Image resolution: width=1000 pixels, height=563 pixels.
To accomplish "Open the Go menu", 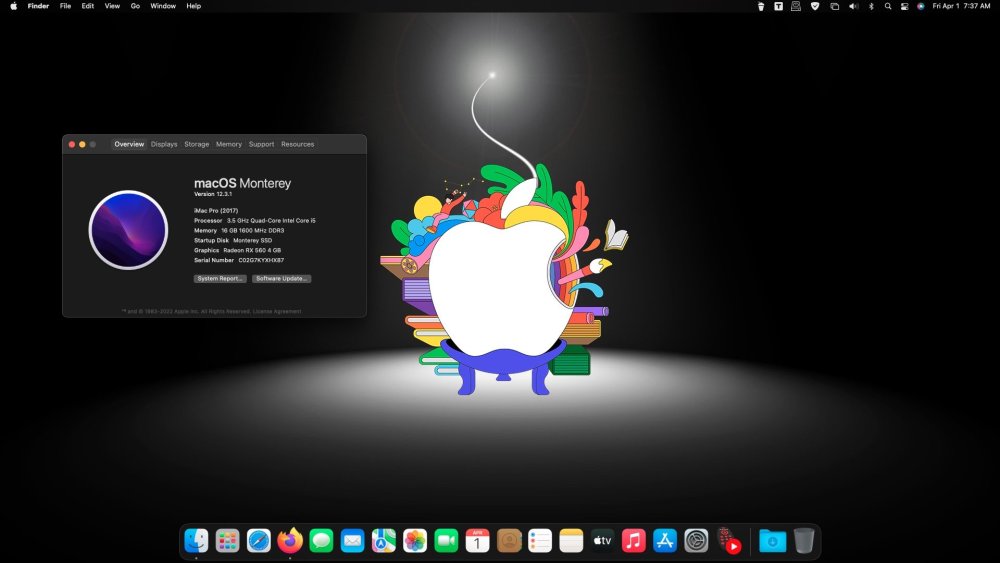I will (135, 6).
